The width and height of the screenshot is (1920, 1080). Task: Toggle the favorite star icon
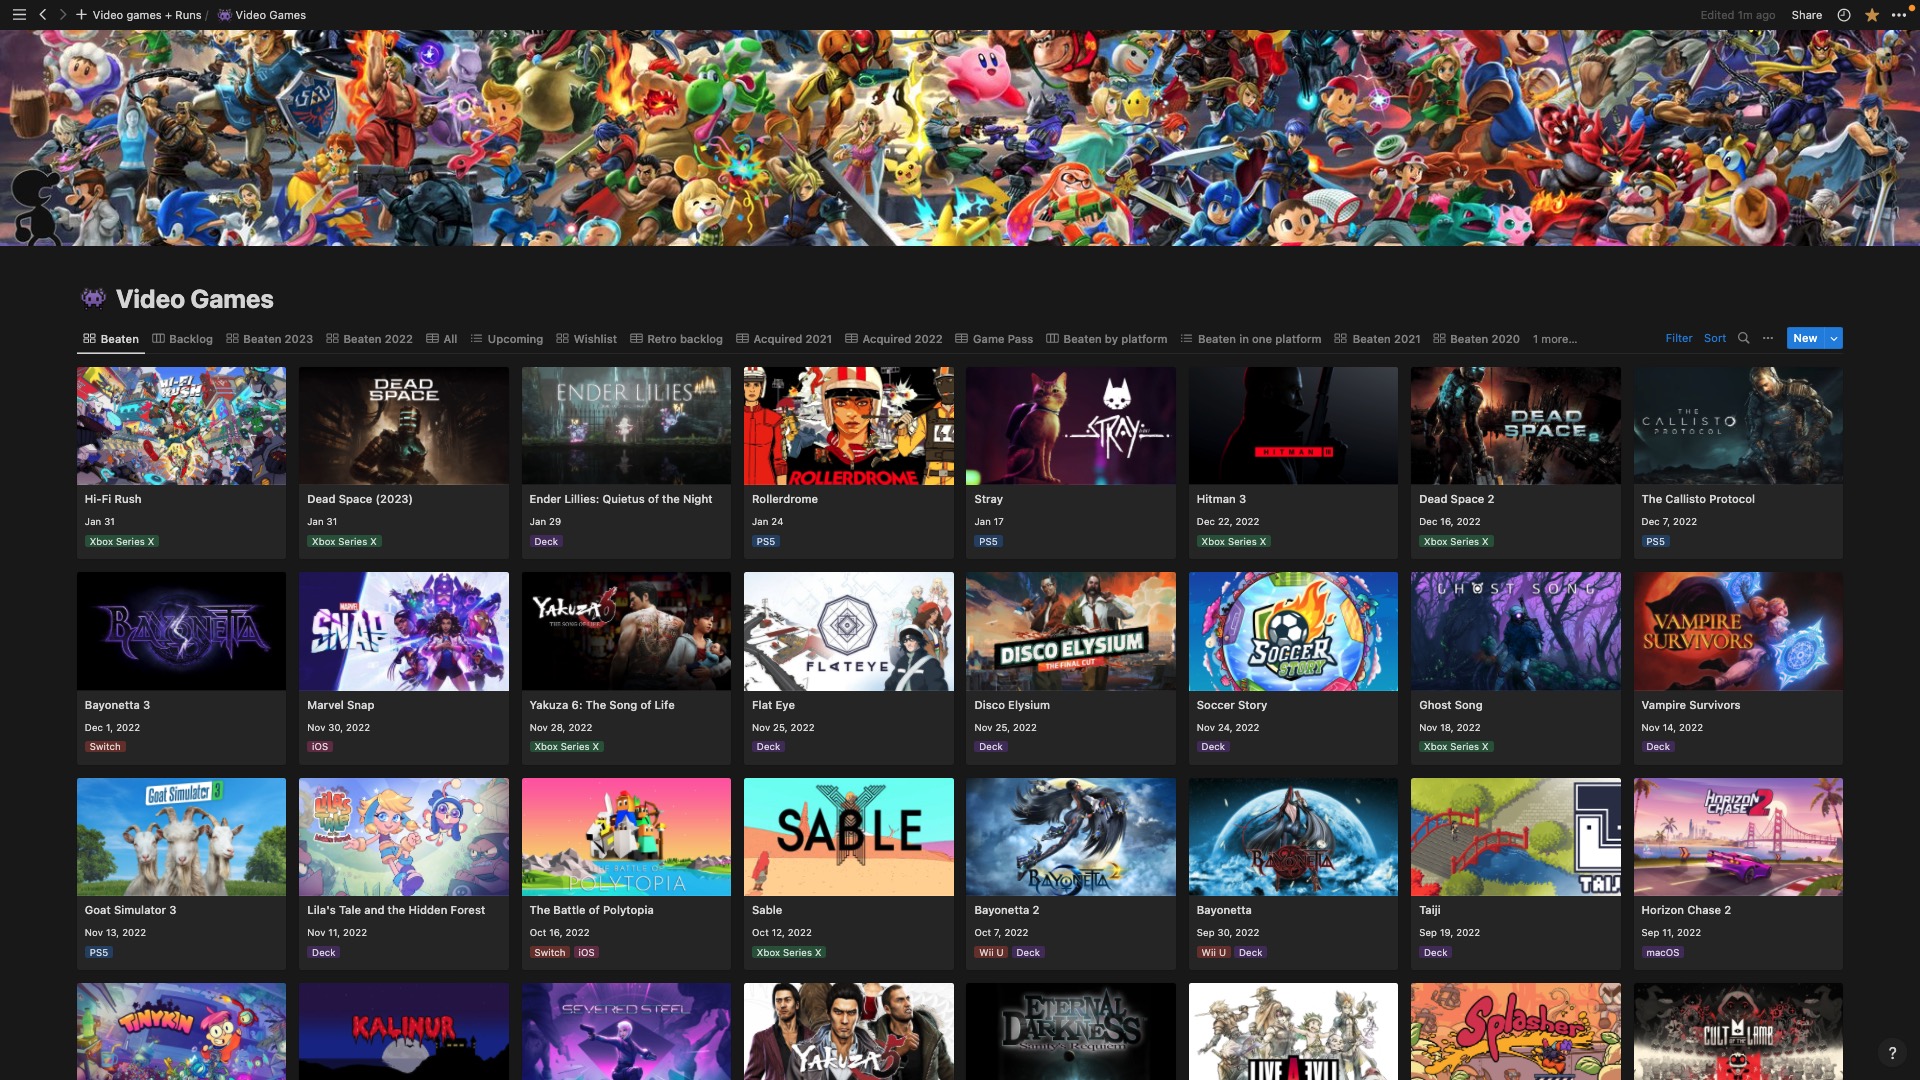point(1871,15)
